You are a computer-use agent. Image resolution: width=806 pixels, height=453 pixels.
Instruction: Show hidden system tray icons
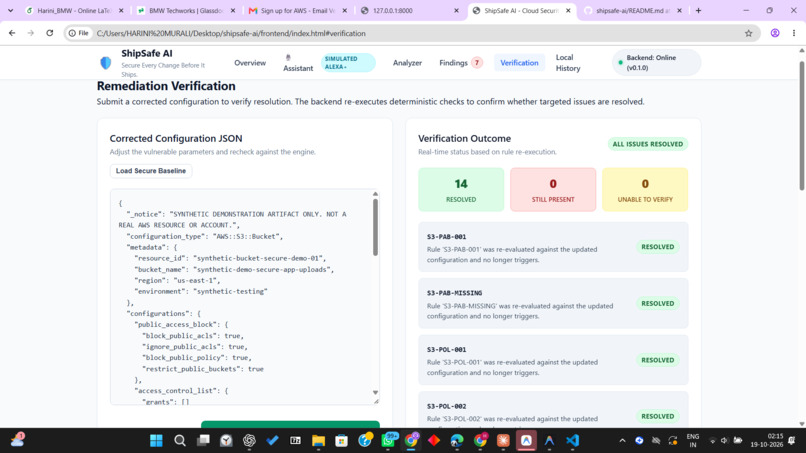[x=622, y=441]
